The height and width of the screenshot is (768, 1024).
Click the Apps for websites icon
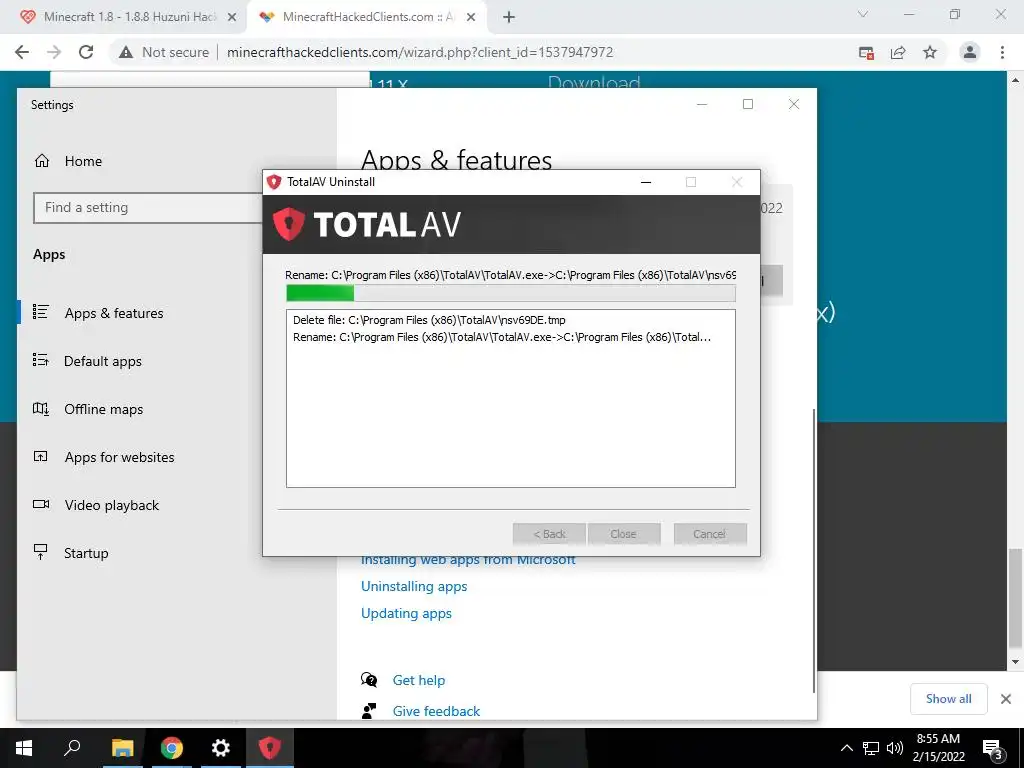40,456
